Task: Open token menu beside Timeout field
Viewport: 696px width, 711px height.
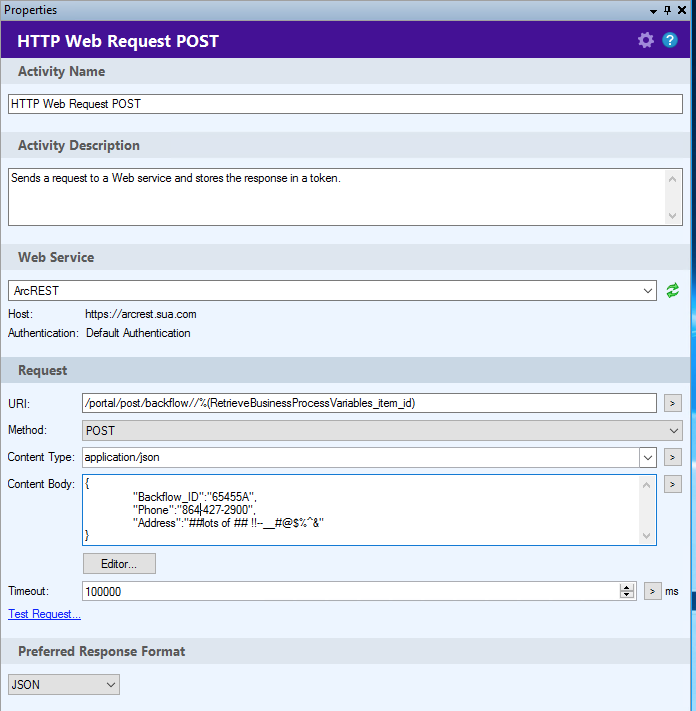Action: [652, 591]
